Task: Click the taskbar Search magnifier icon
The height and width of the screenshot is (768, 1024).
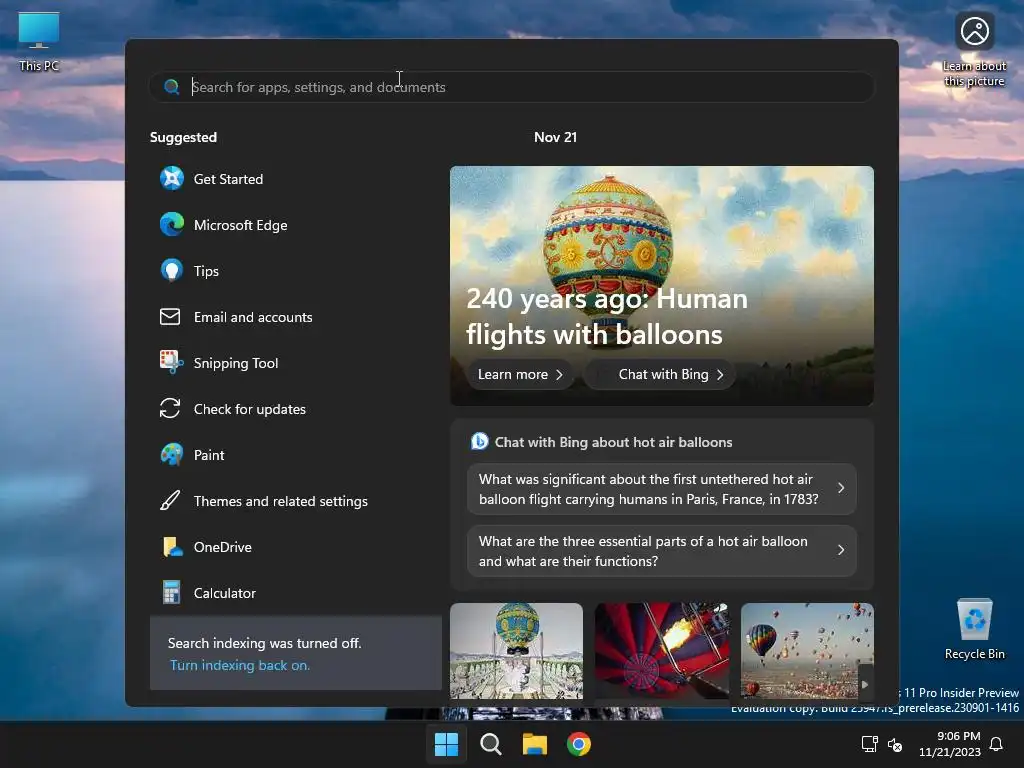Action: coord(490,744)
